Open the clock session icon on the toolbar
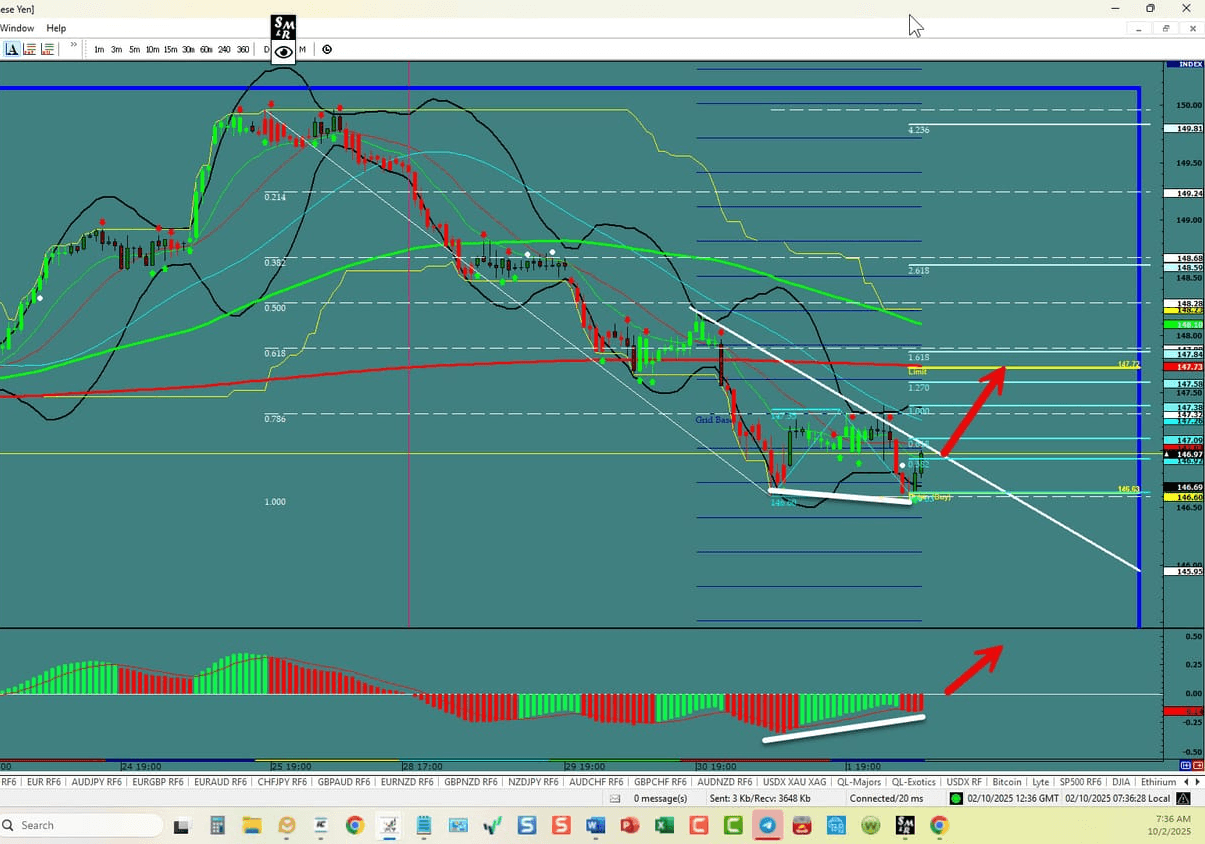 click(x=327, y=49)
